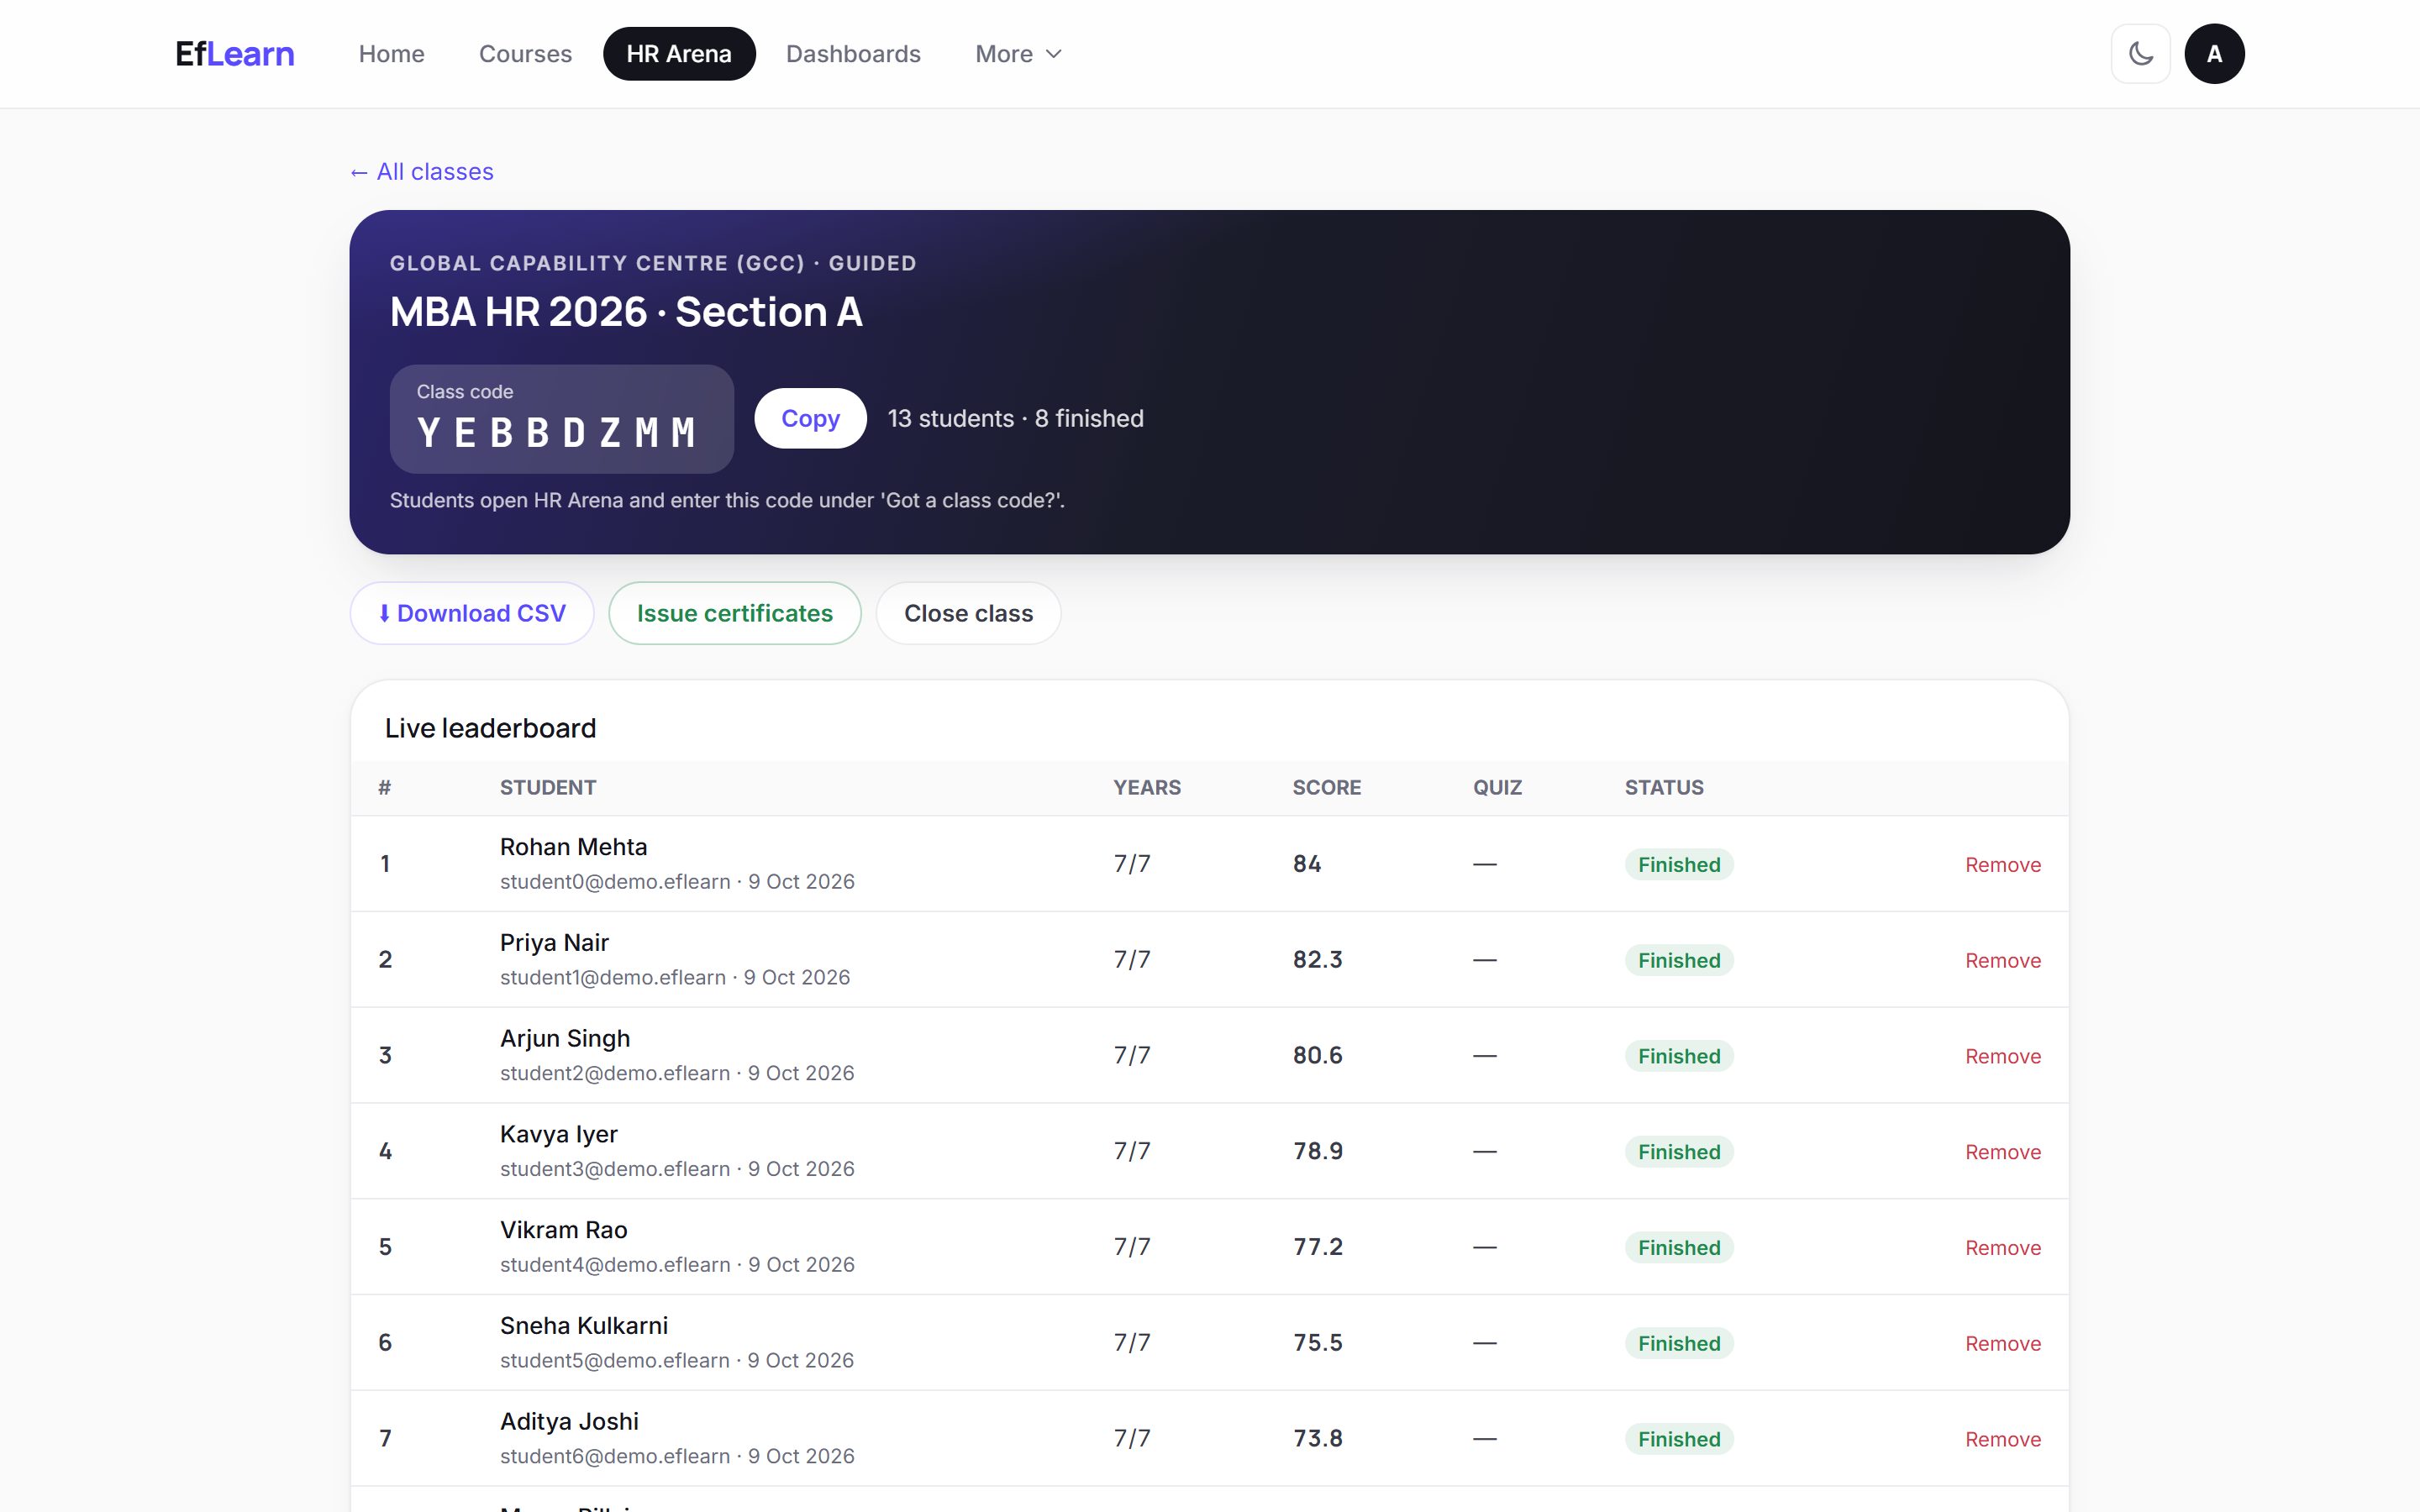
Task: Copy the class code
Action: click(x=810, y=418)
